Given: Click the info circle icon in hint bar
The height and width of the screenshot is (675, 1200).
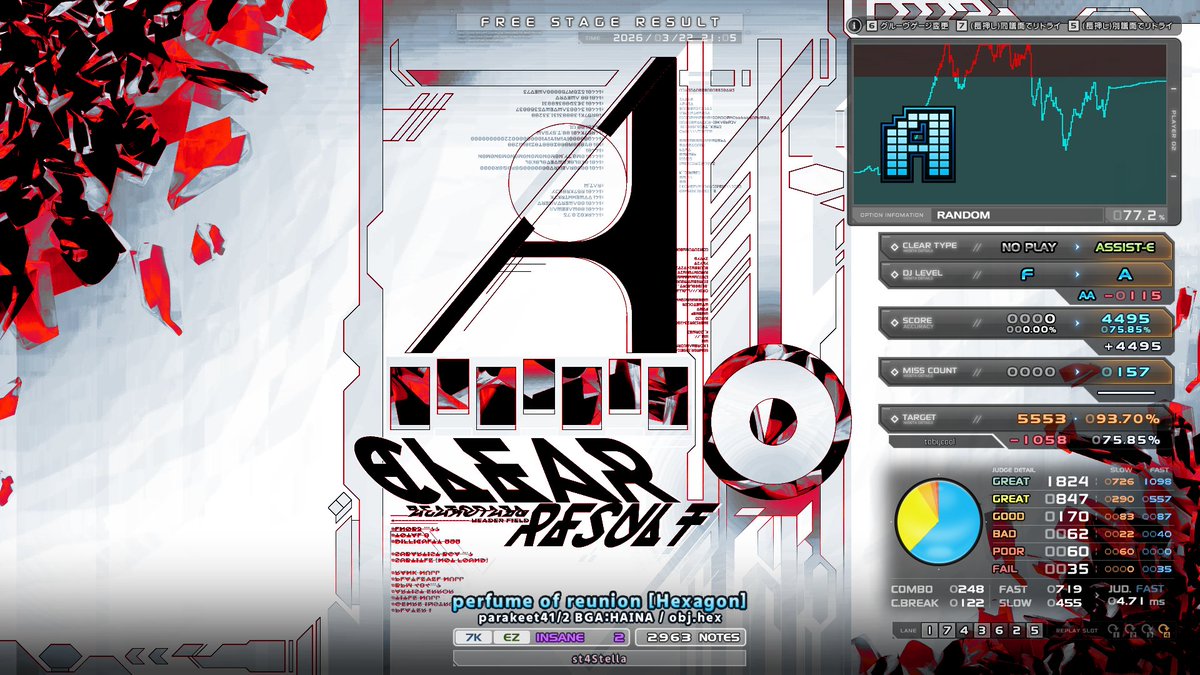Looking at the screenshot, I should [x=854, y=25].
